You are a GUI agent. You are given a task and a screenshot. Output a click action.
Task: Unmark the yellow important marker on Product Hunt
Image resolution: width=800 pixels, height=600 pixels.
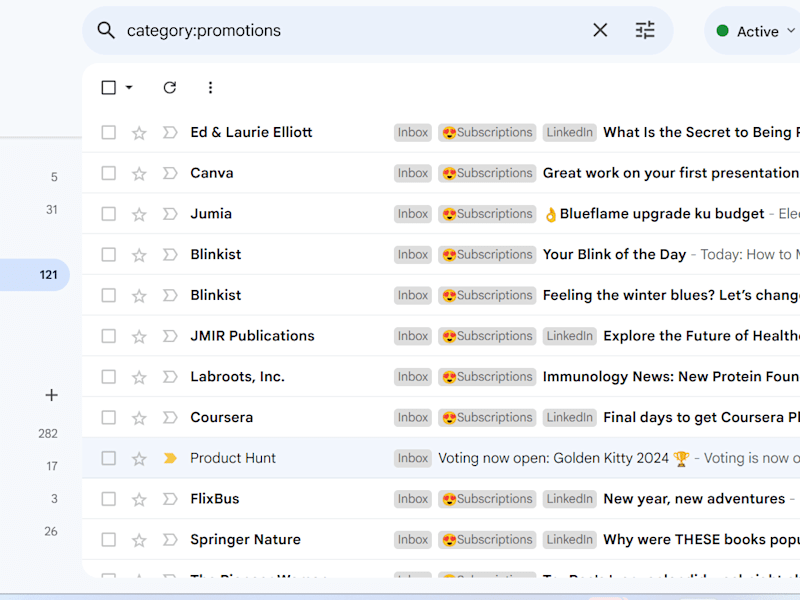click(x=170, y=458)
